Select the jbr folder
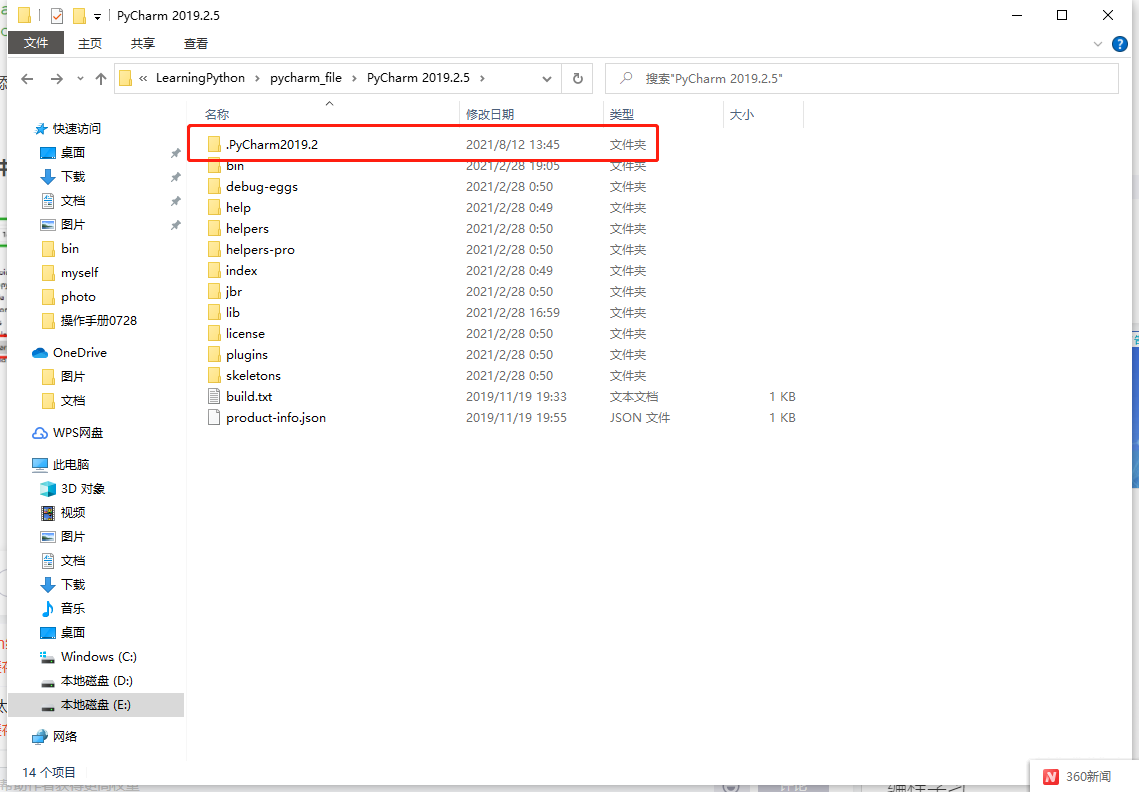The width and height of the screenshot is (1139, 792). 233,292
